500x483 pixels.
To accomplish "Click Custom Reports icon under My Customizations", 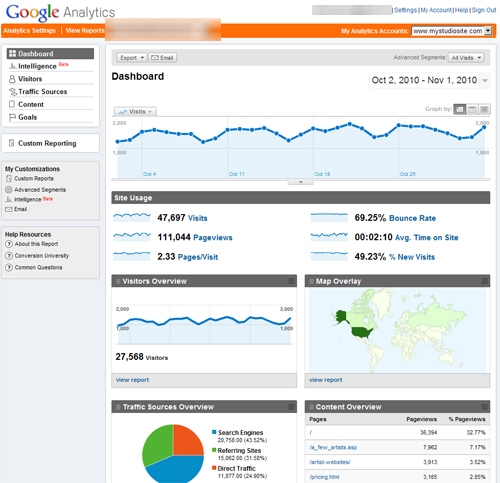I will point(9,179).
